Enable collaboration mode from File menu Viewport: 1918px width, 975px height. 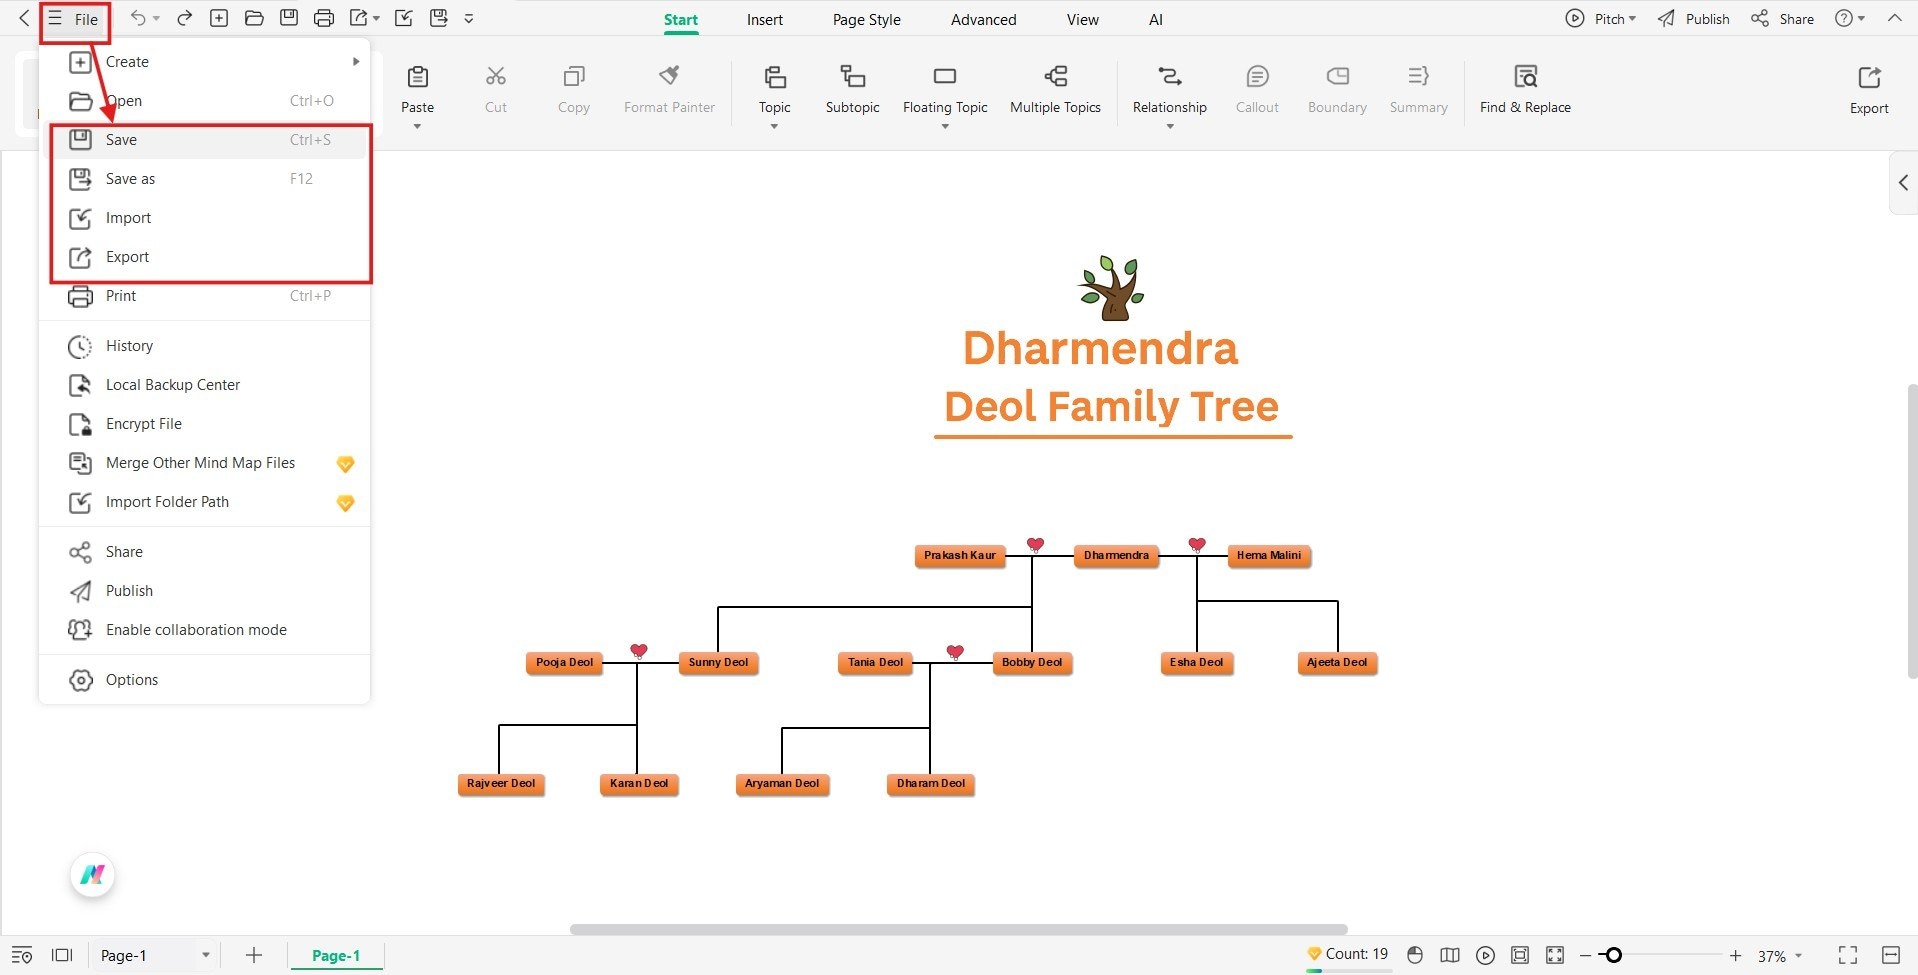(196, 630)
